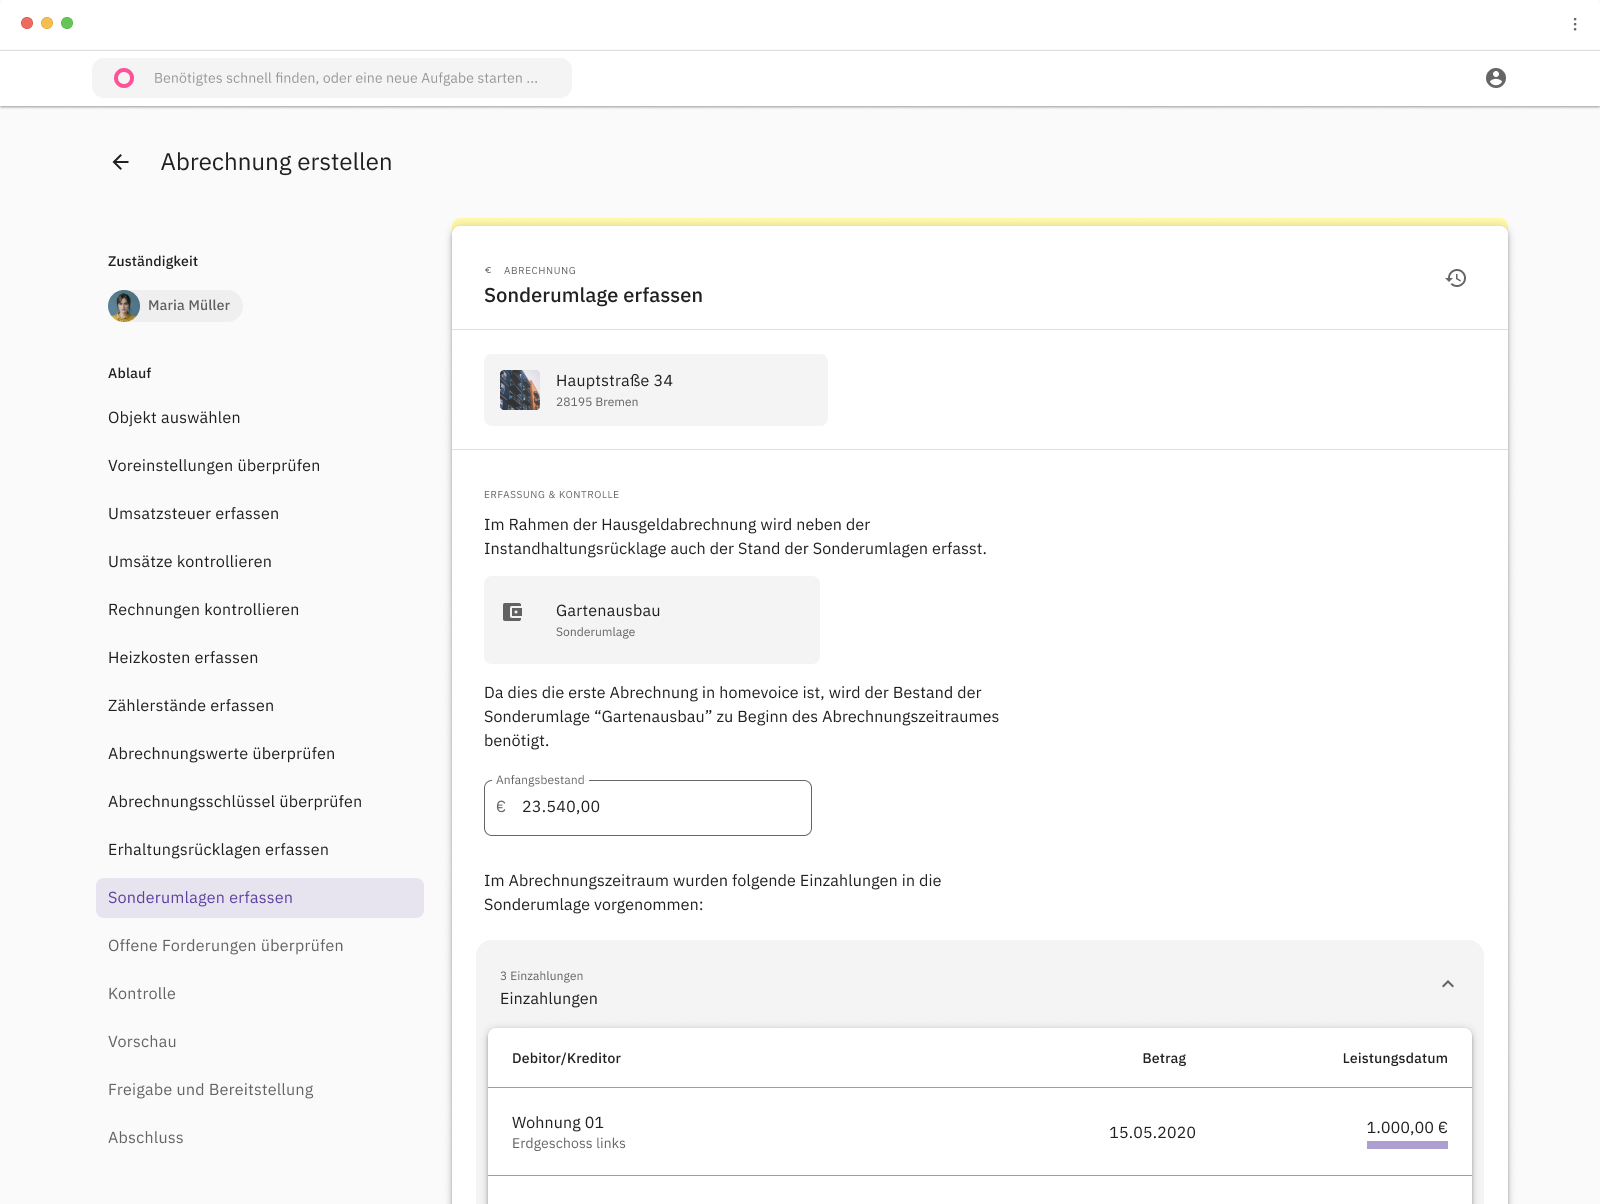Open Heizkosten erfassen step
The image size is (1600, 1204).
coord(183,658)
